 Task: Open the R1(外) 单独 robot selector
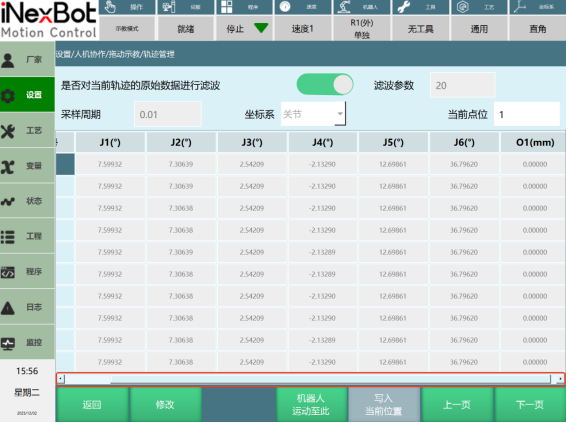362,29
